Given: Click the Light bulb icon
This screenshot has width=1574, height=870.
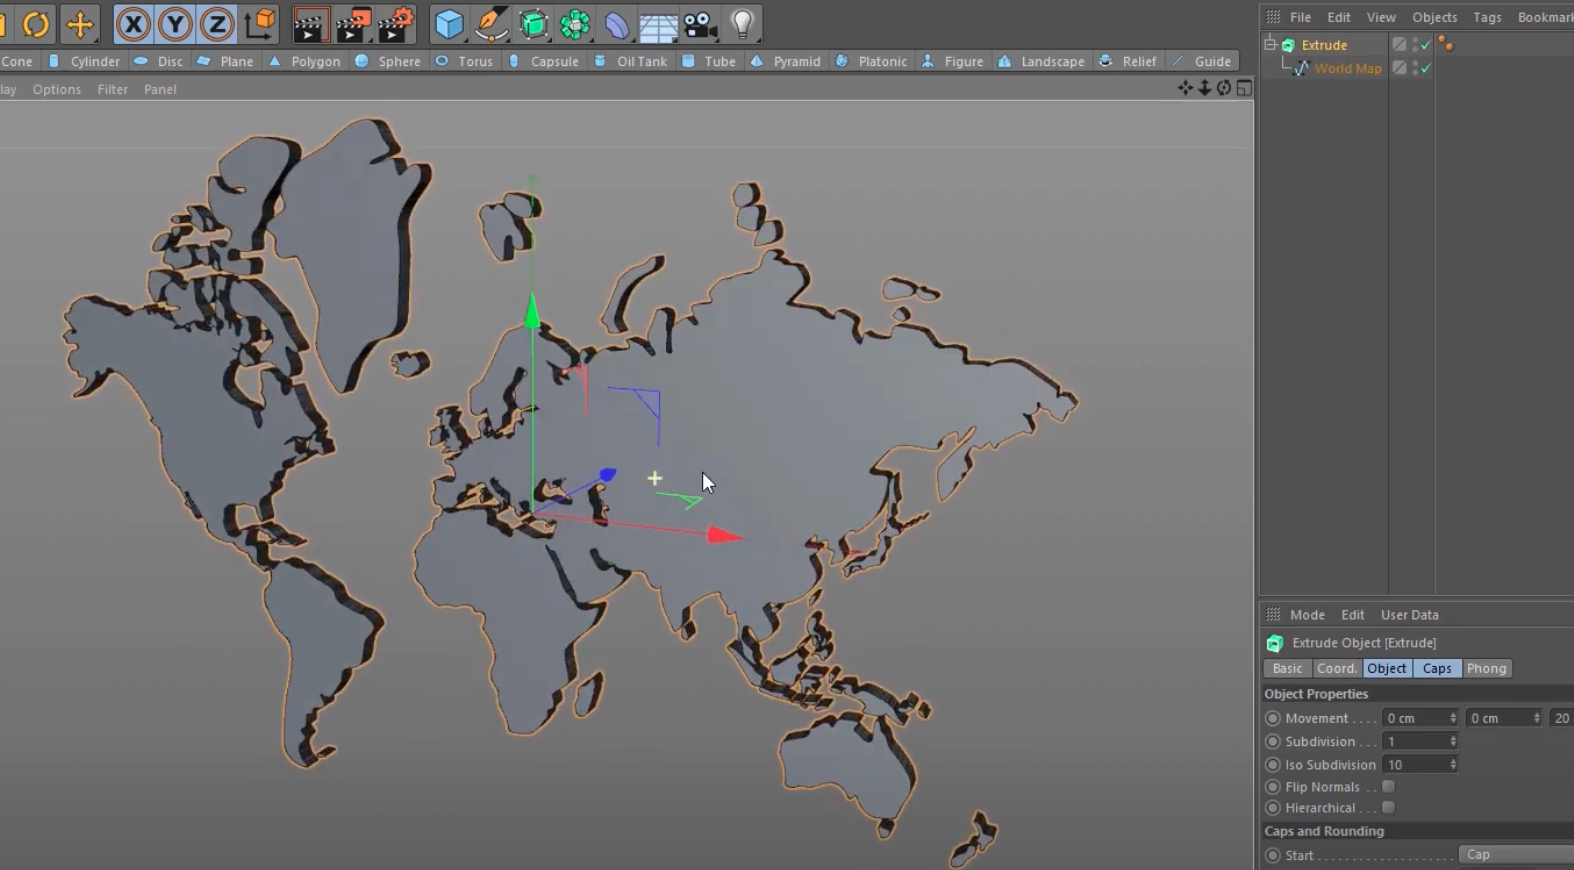Looking at the screenshot, I should coord(743,24).
